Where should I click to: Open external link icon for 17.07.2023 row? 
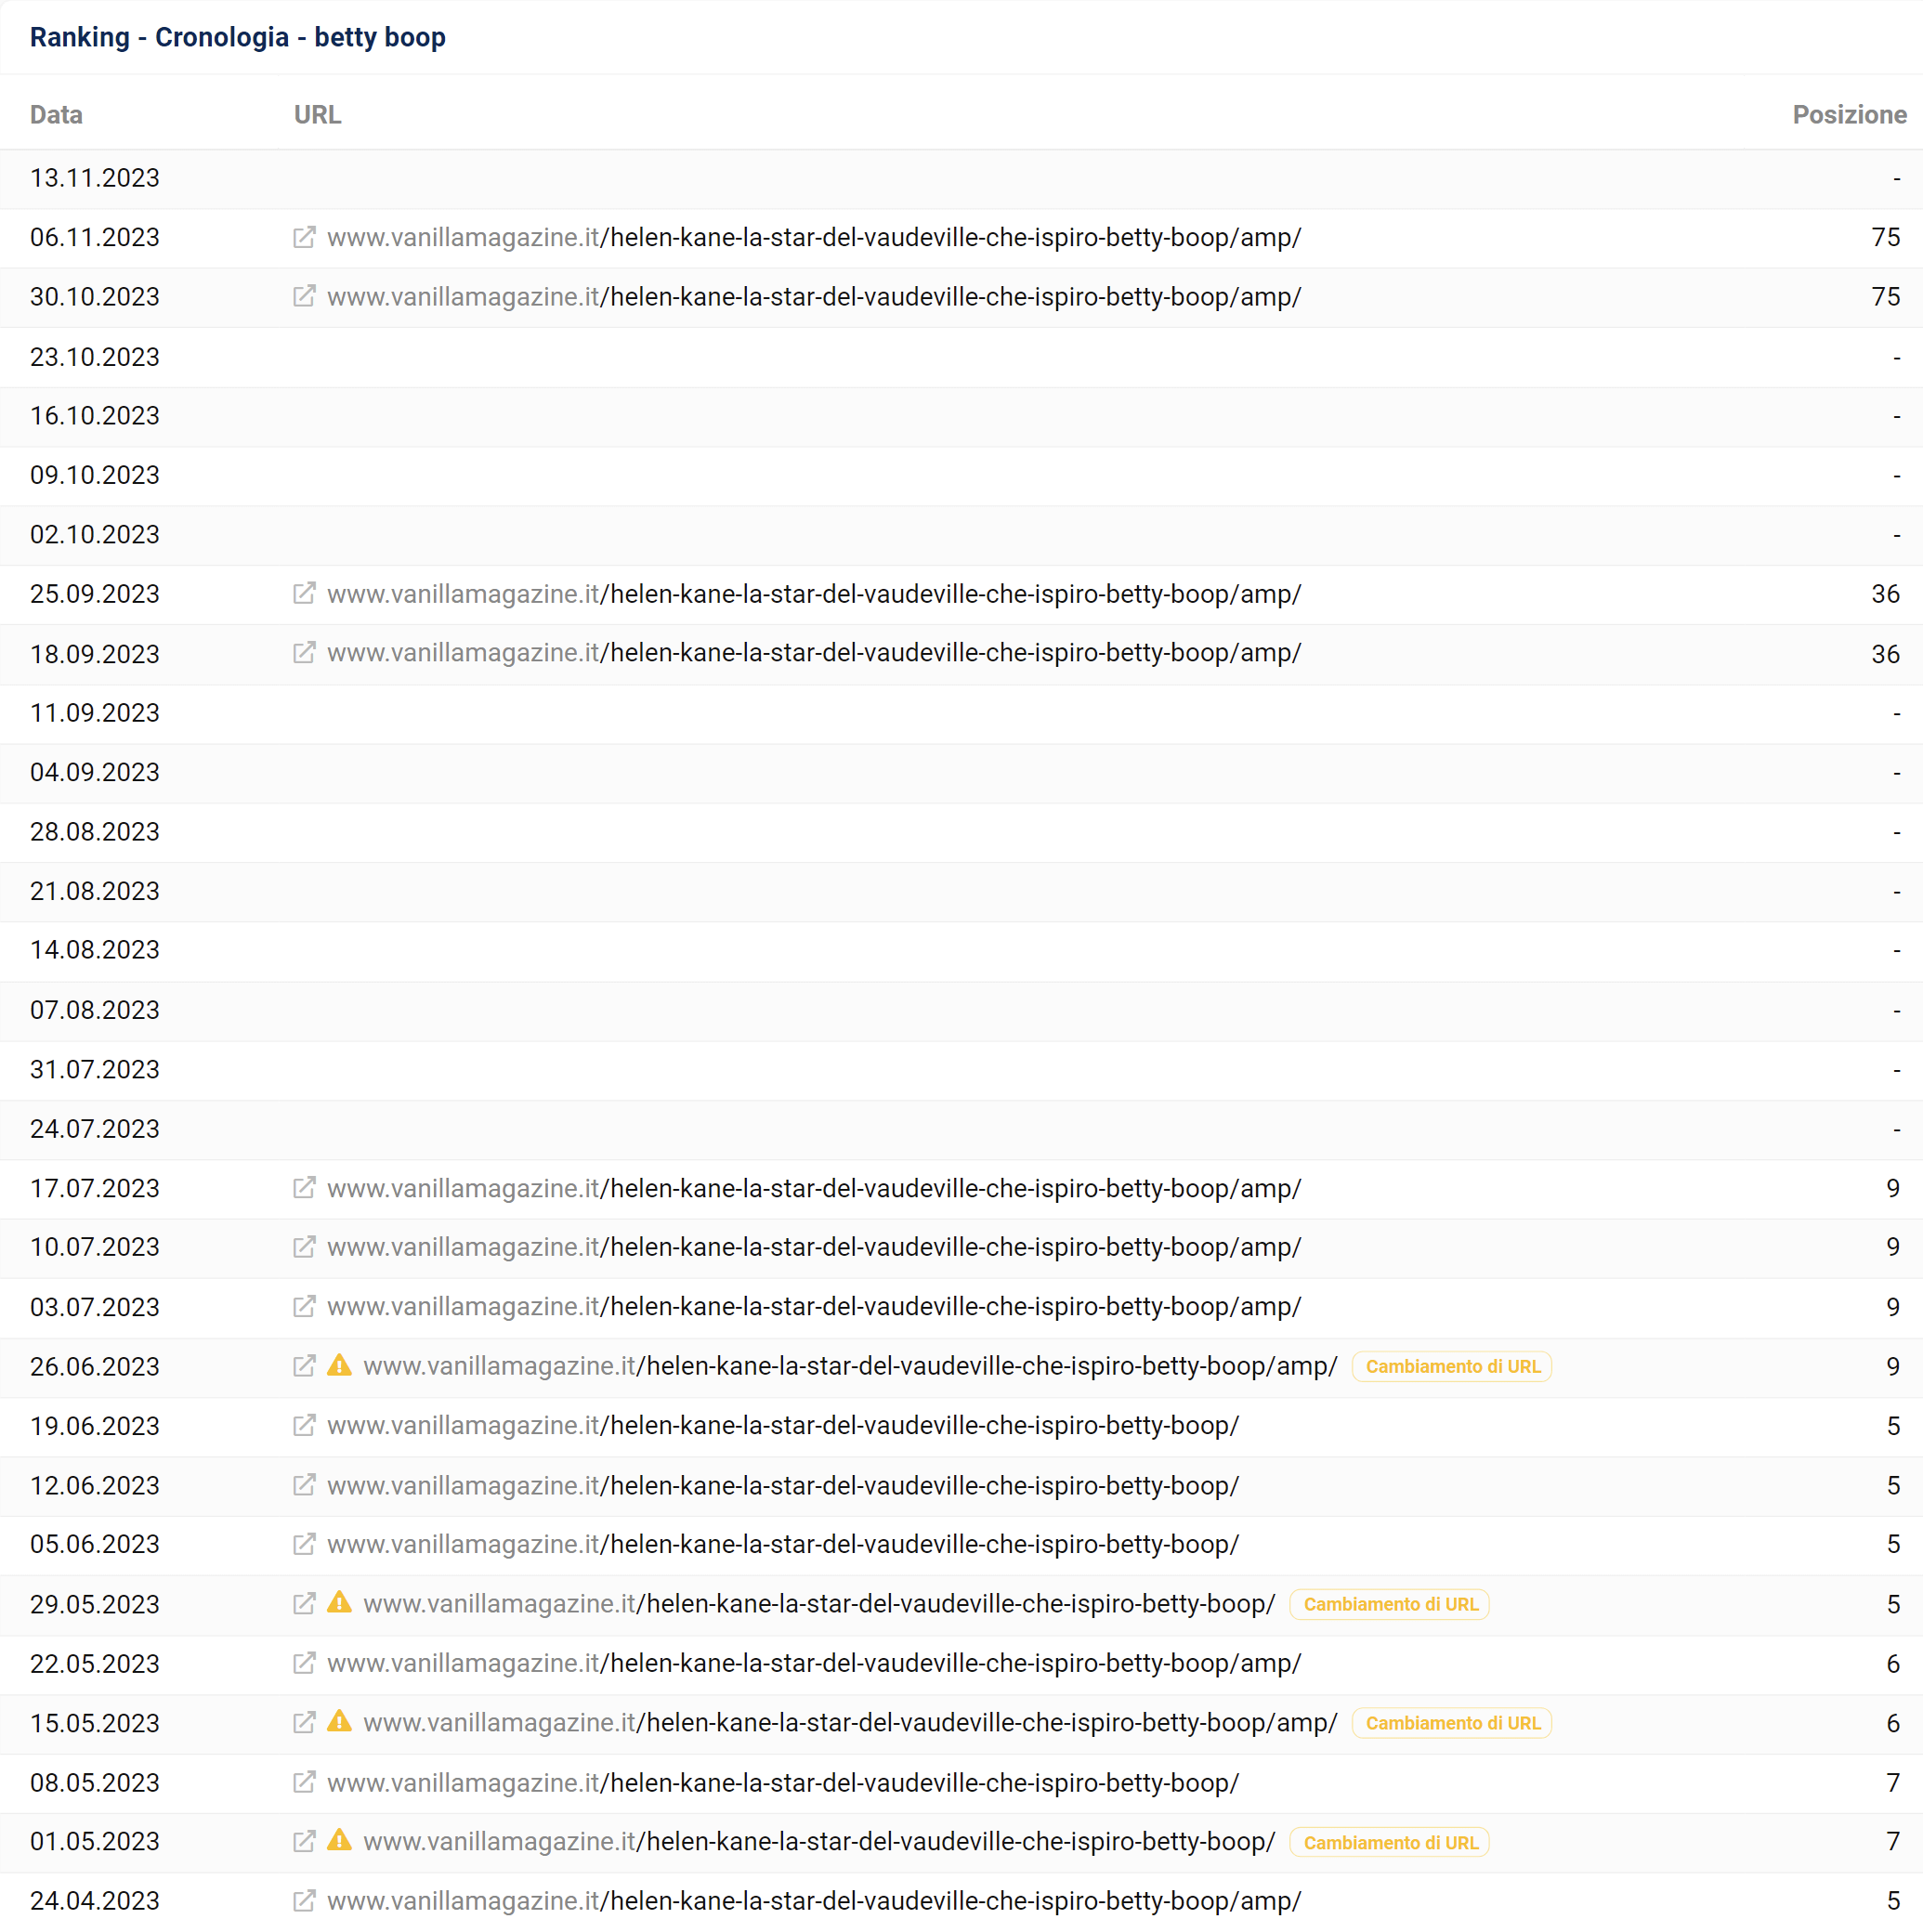(x=304, y=1188)
